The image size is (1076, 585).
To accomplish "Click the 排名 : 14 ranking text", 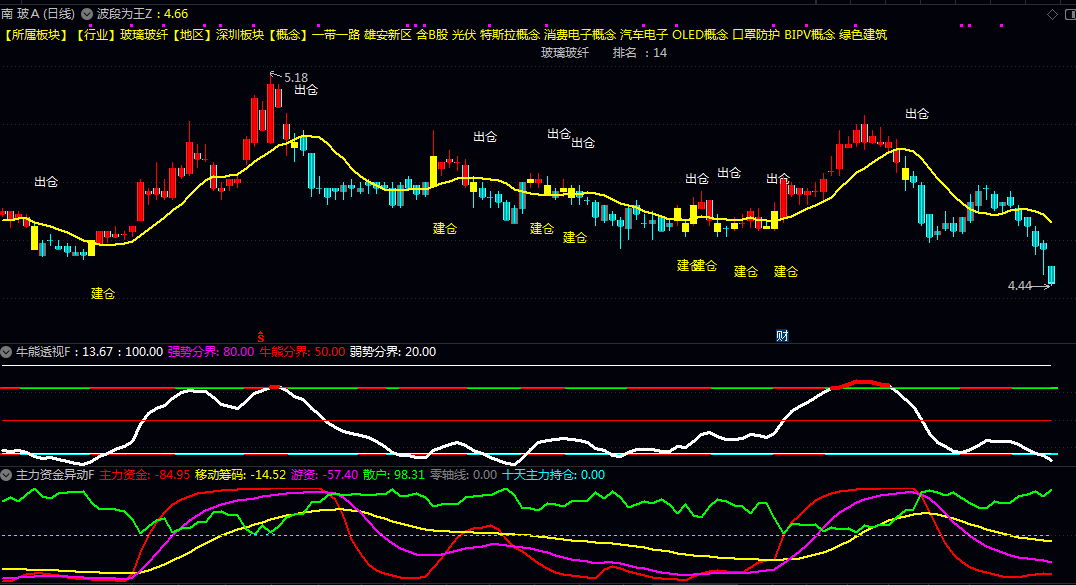I will pos(640,53).
